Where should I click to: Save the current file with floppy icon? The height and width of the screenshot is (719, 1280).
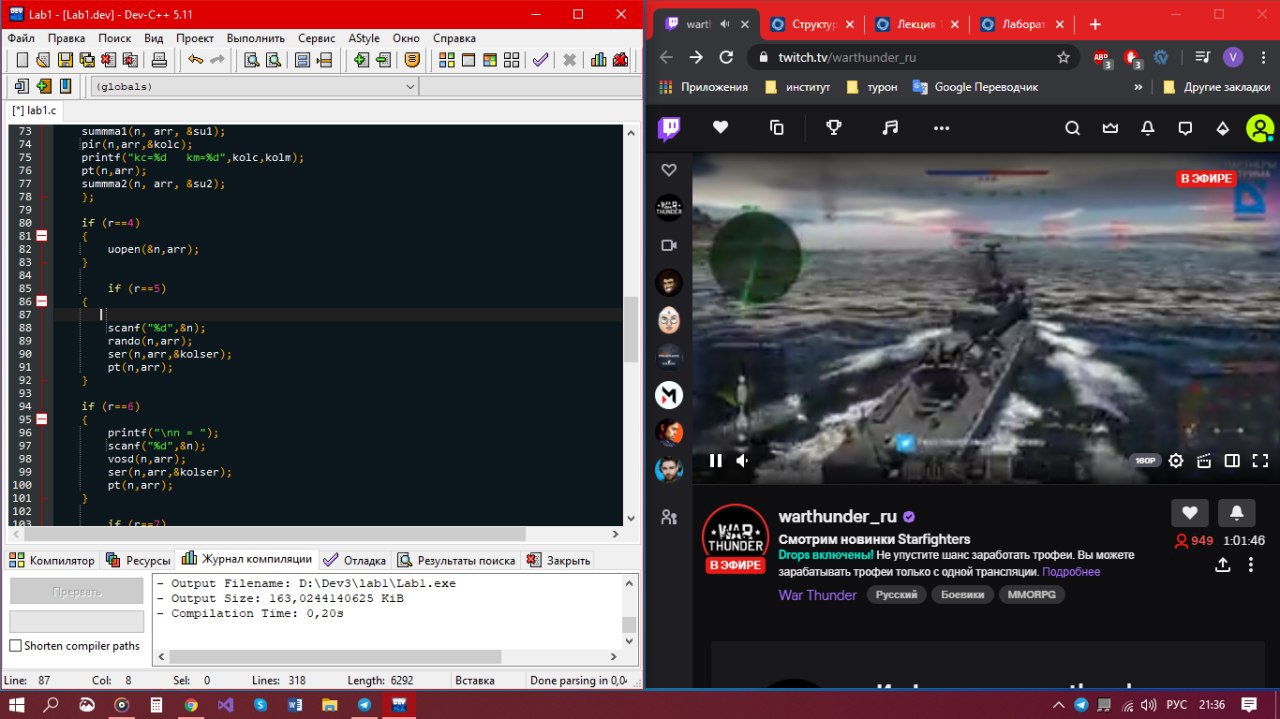[65, 60]
